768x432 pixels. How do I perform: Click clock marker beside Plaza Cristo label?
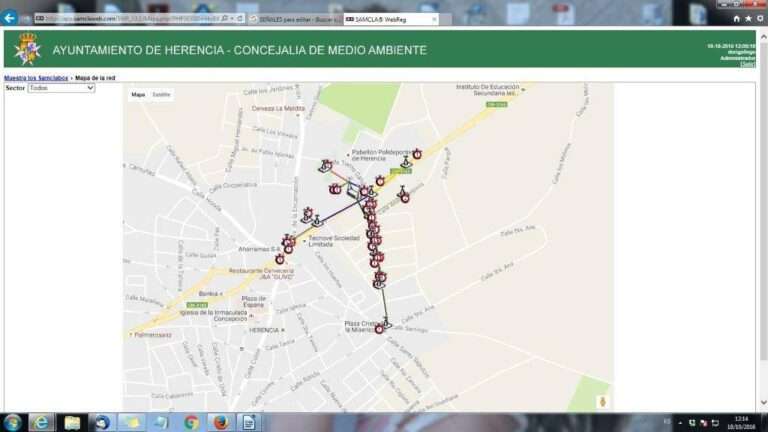(x=379, y=330)
